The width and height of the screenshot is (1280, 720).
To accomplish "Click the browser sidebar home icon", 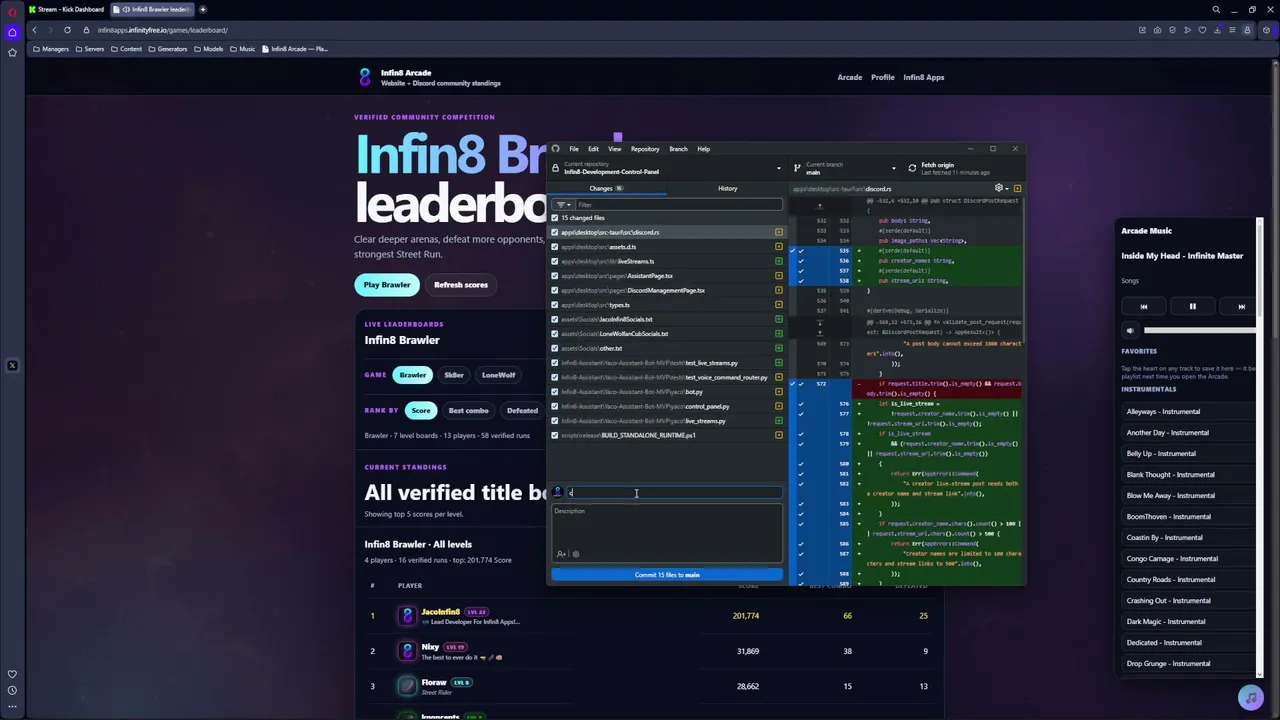I will (x=12, y=32).
